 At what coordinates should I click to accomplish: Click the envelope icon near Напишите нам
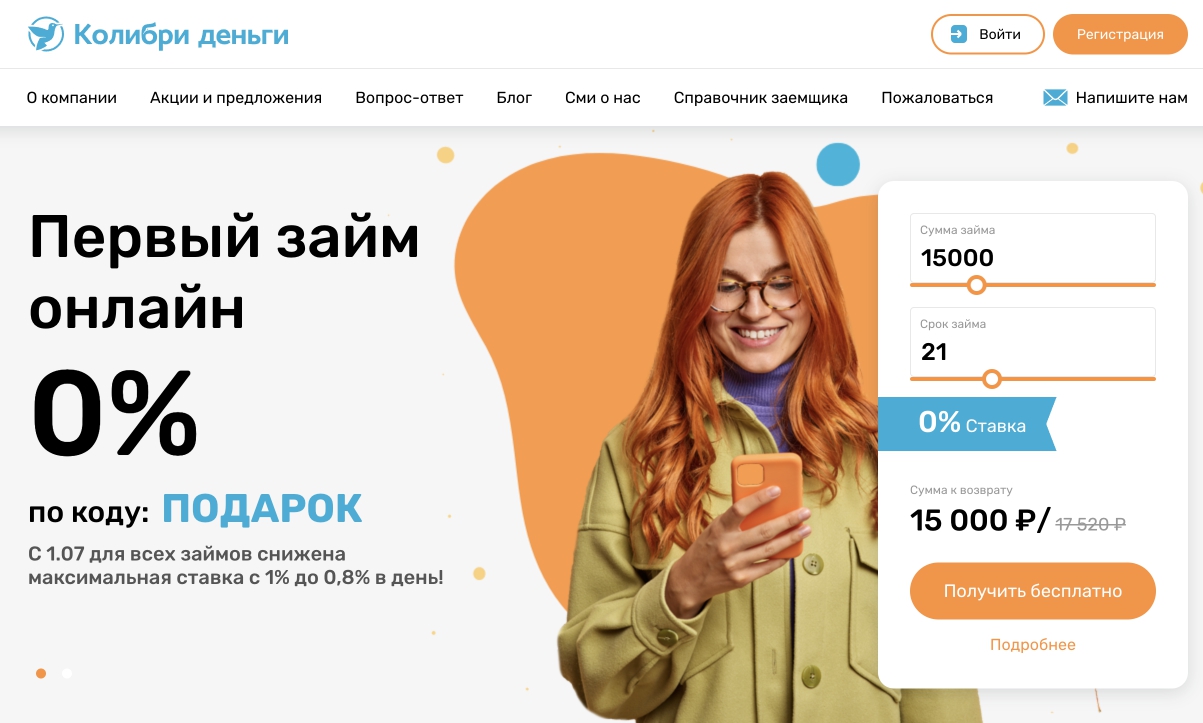click(1055, 98)
